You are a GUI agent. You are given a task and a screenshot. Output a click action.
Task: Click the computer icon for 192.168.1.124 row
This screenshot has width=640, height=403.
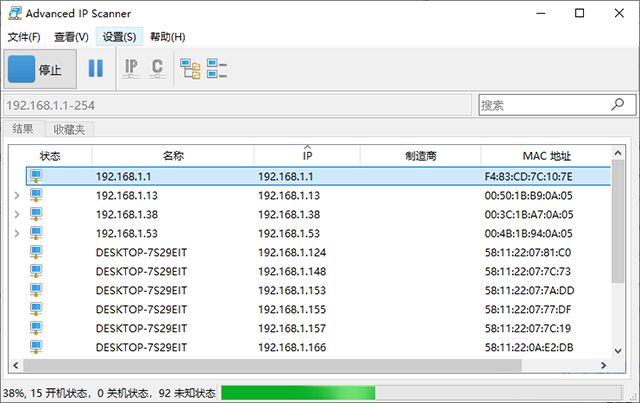(37, 252)
